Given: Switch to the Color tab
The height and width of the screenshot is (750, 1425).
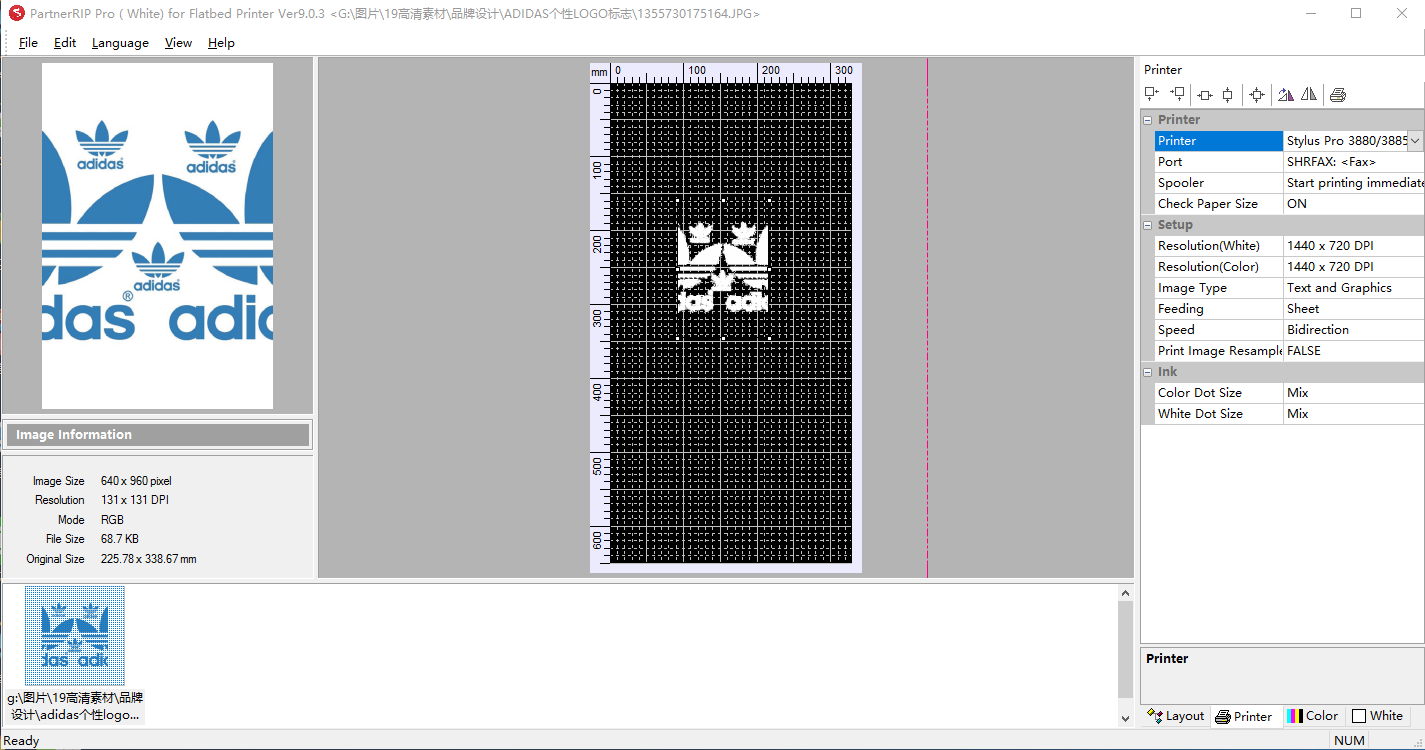Looking at the screenshot, I should (1313, 716).
